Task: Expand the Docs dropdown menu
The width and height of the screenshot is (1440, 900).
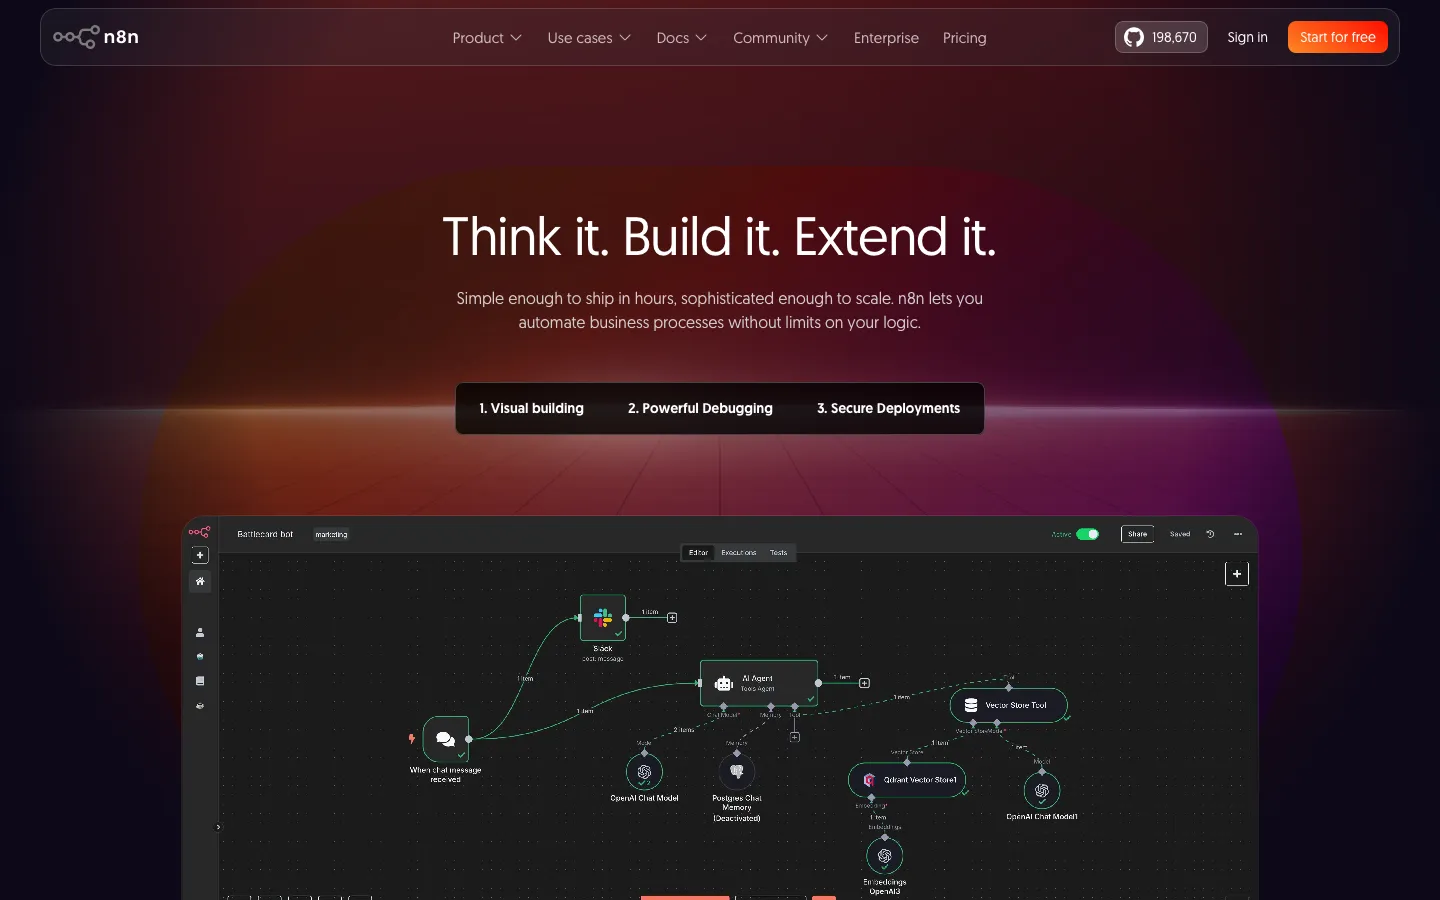Action: (681, 38)
